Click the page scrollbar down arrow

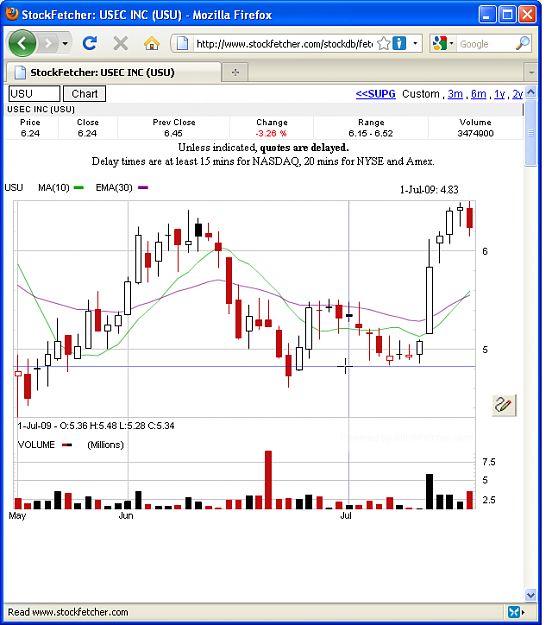[x=530, y=595]
